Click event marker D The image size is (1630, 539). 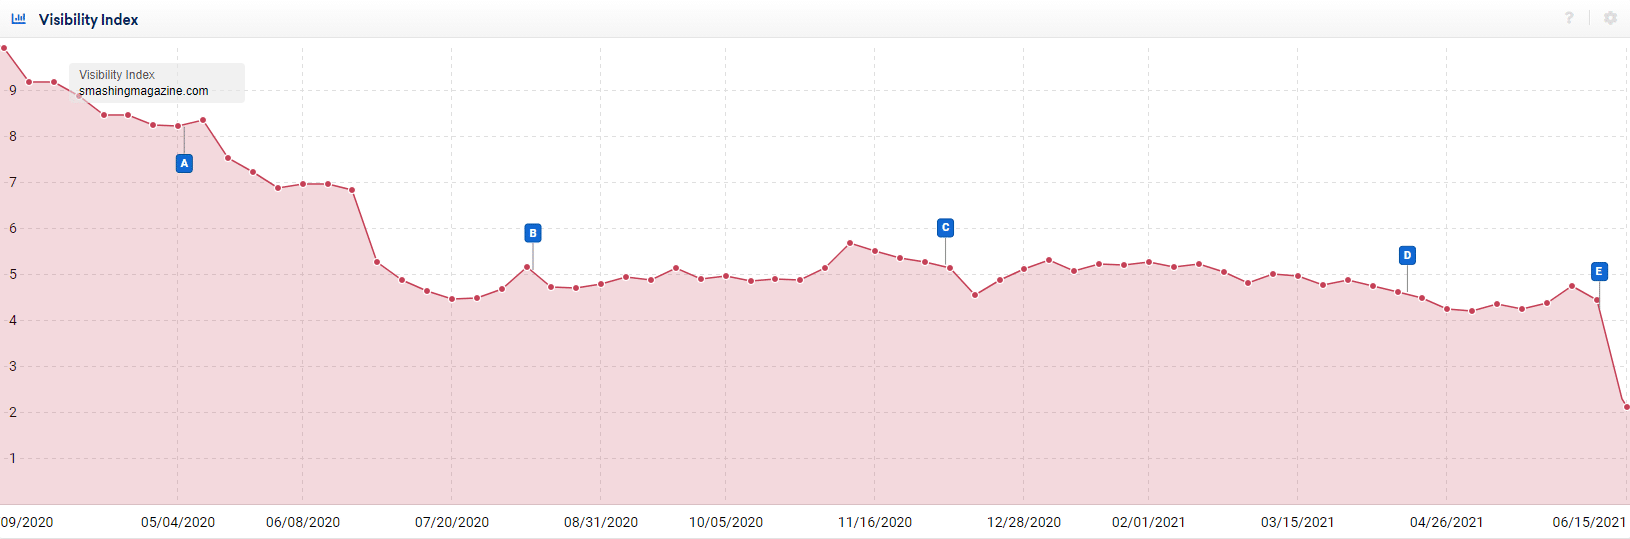tap(1407, 255)
